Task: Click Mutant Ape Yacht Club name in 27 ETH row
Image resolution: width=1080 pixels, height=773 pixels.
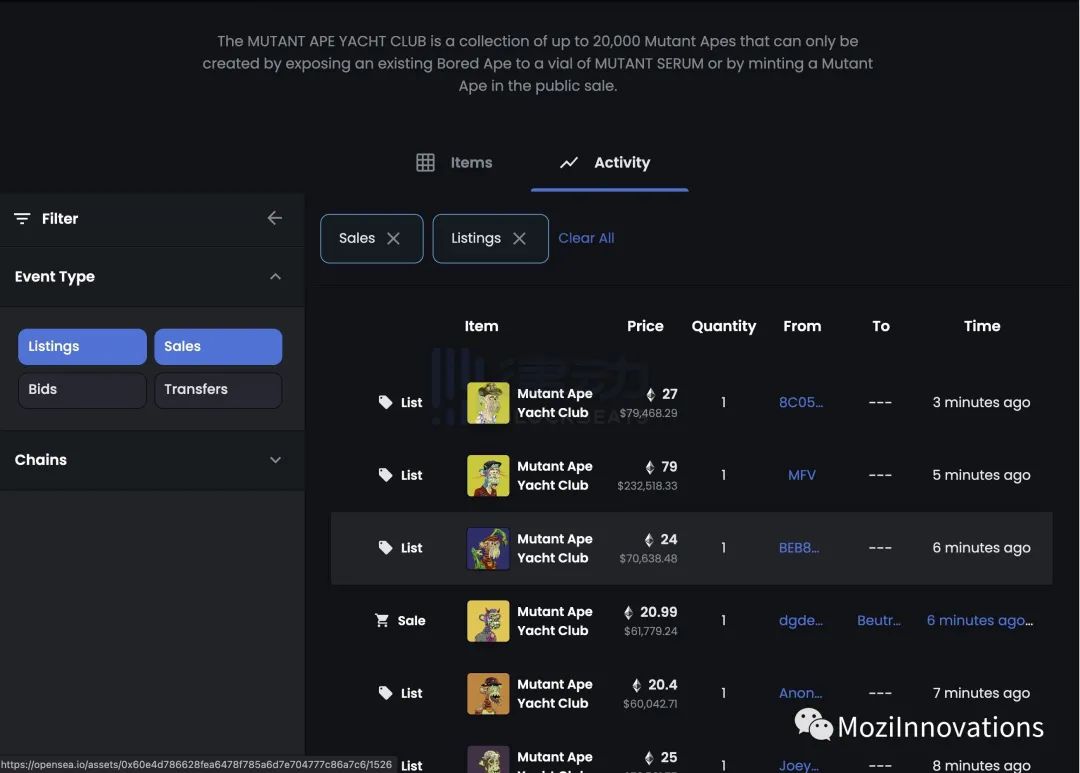Action: coord(554,403)
